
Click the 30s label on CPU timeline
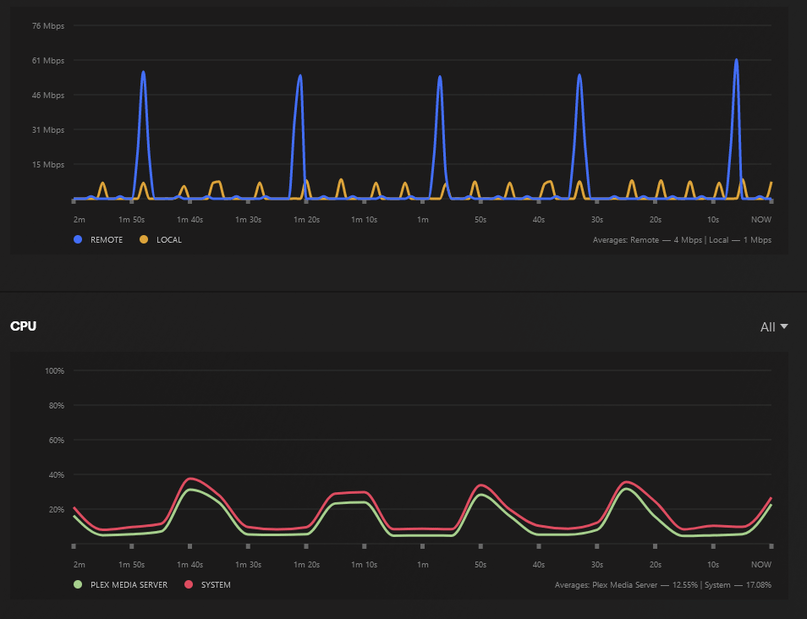(597, 564)
